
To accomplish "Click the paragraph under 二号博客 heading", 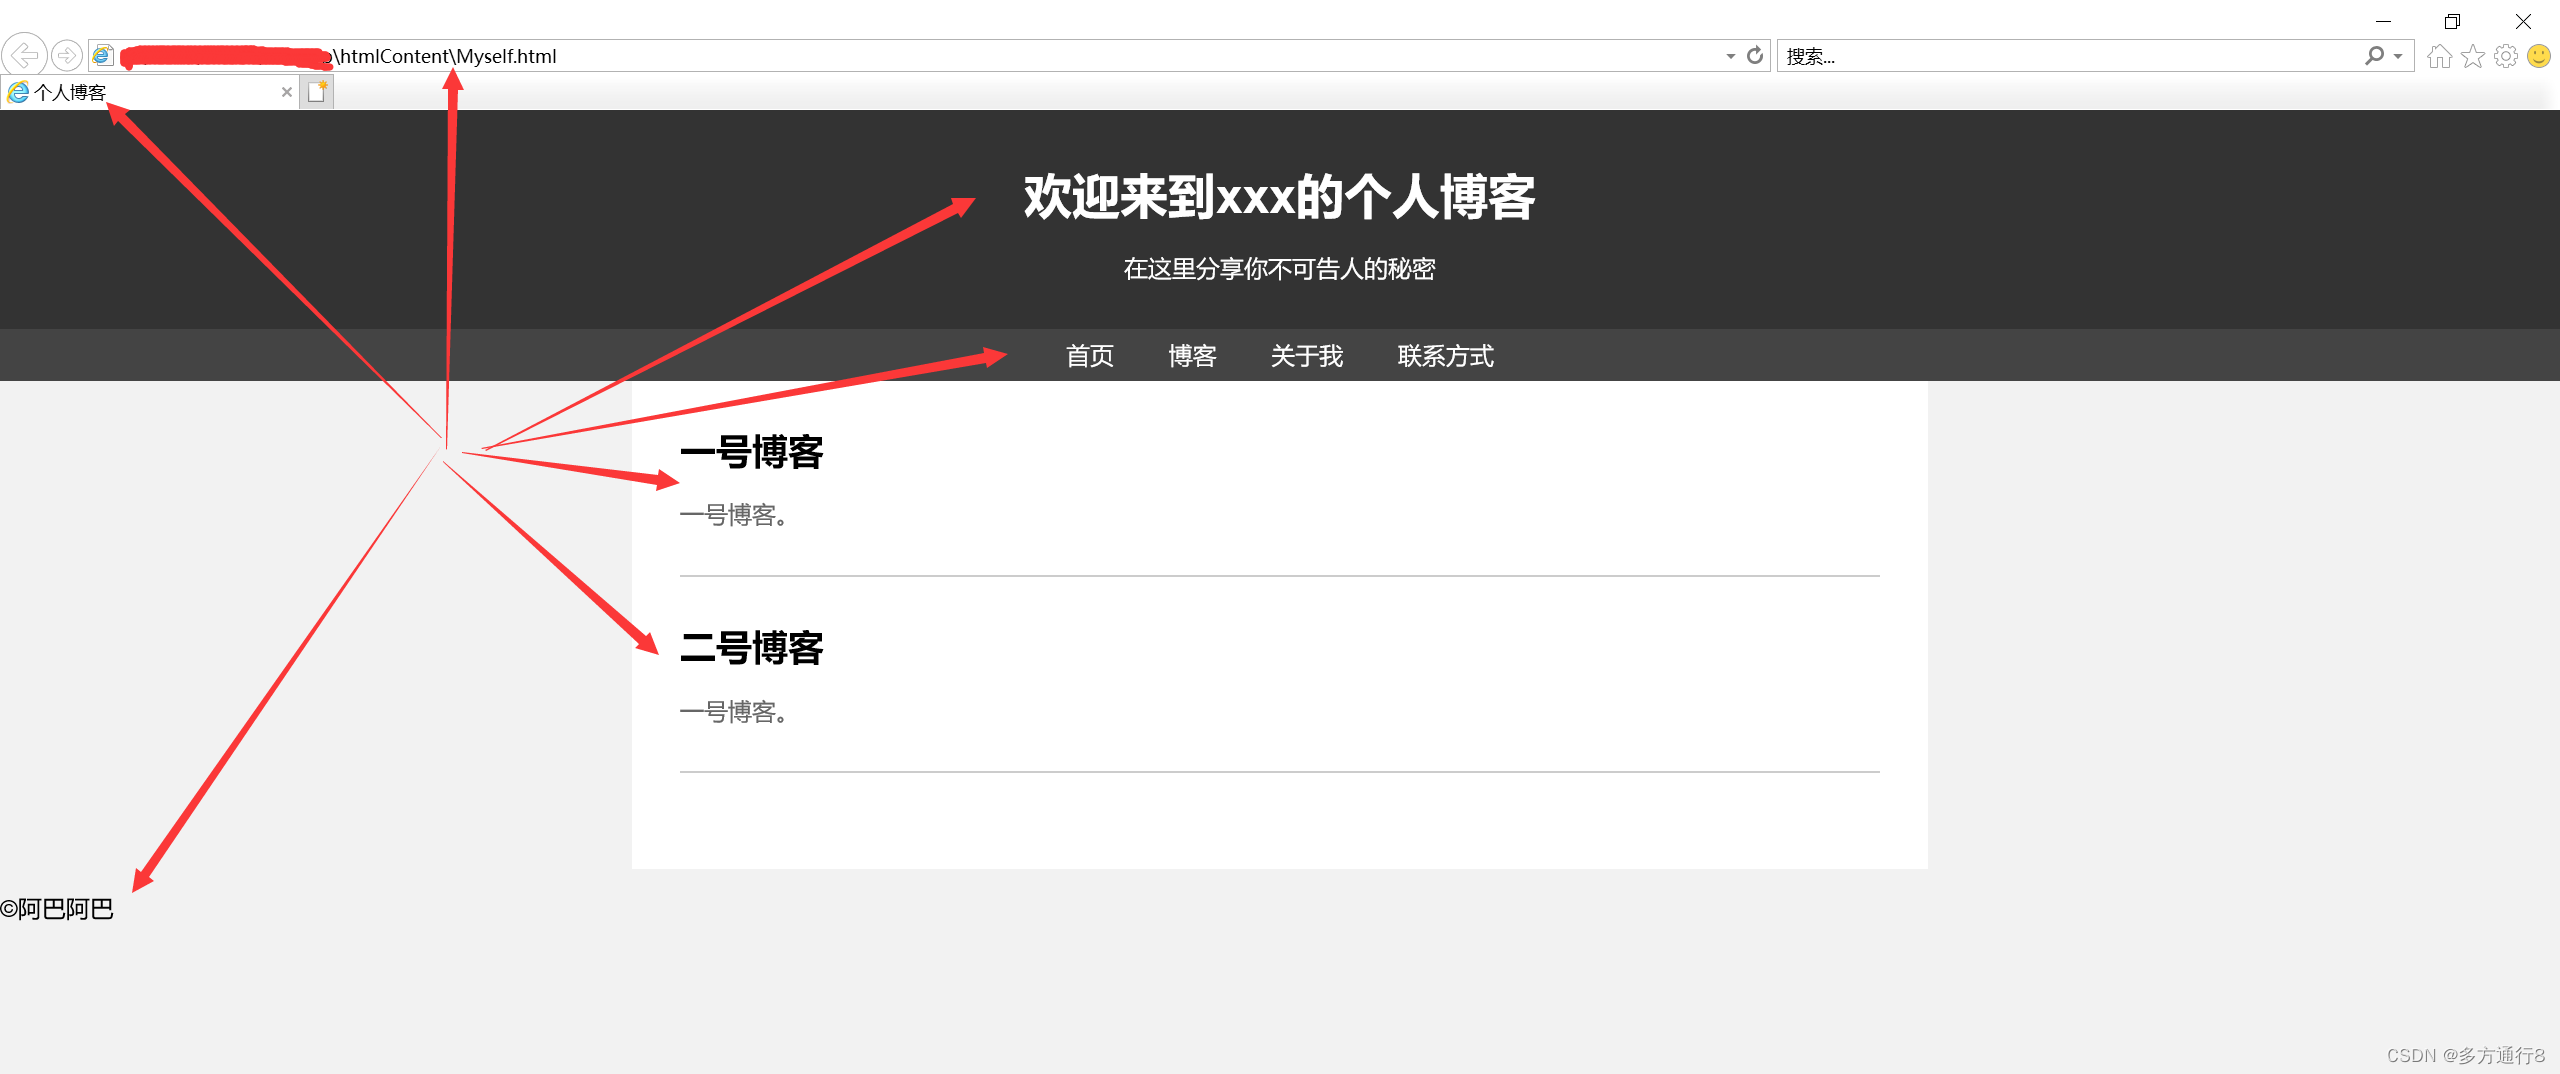I will tap(734, 712).
